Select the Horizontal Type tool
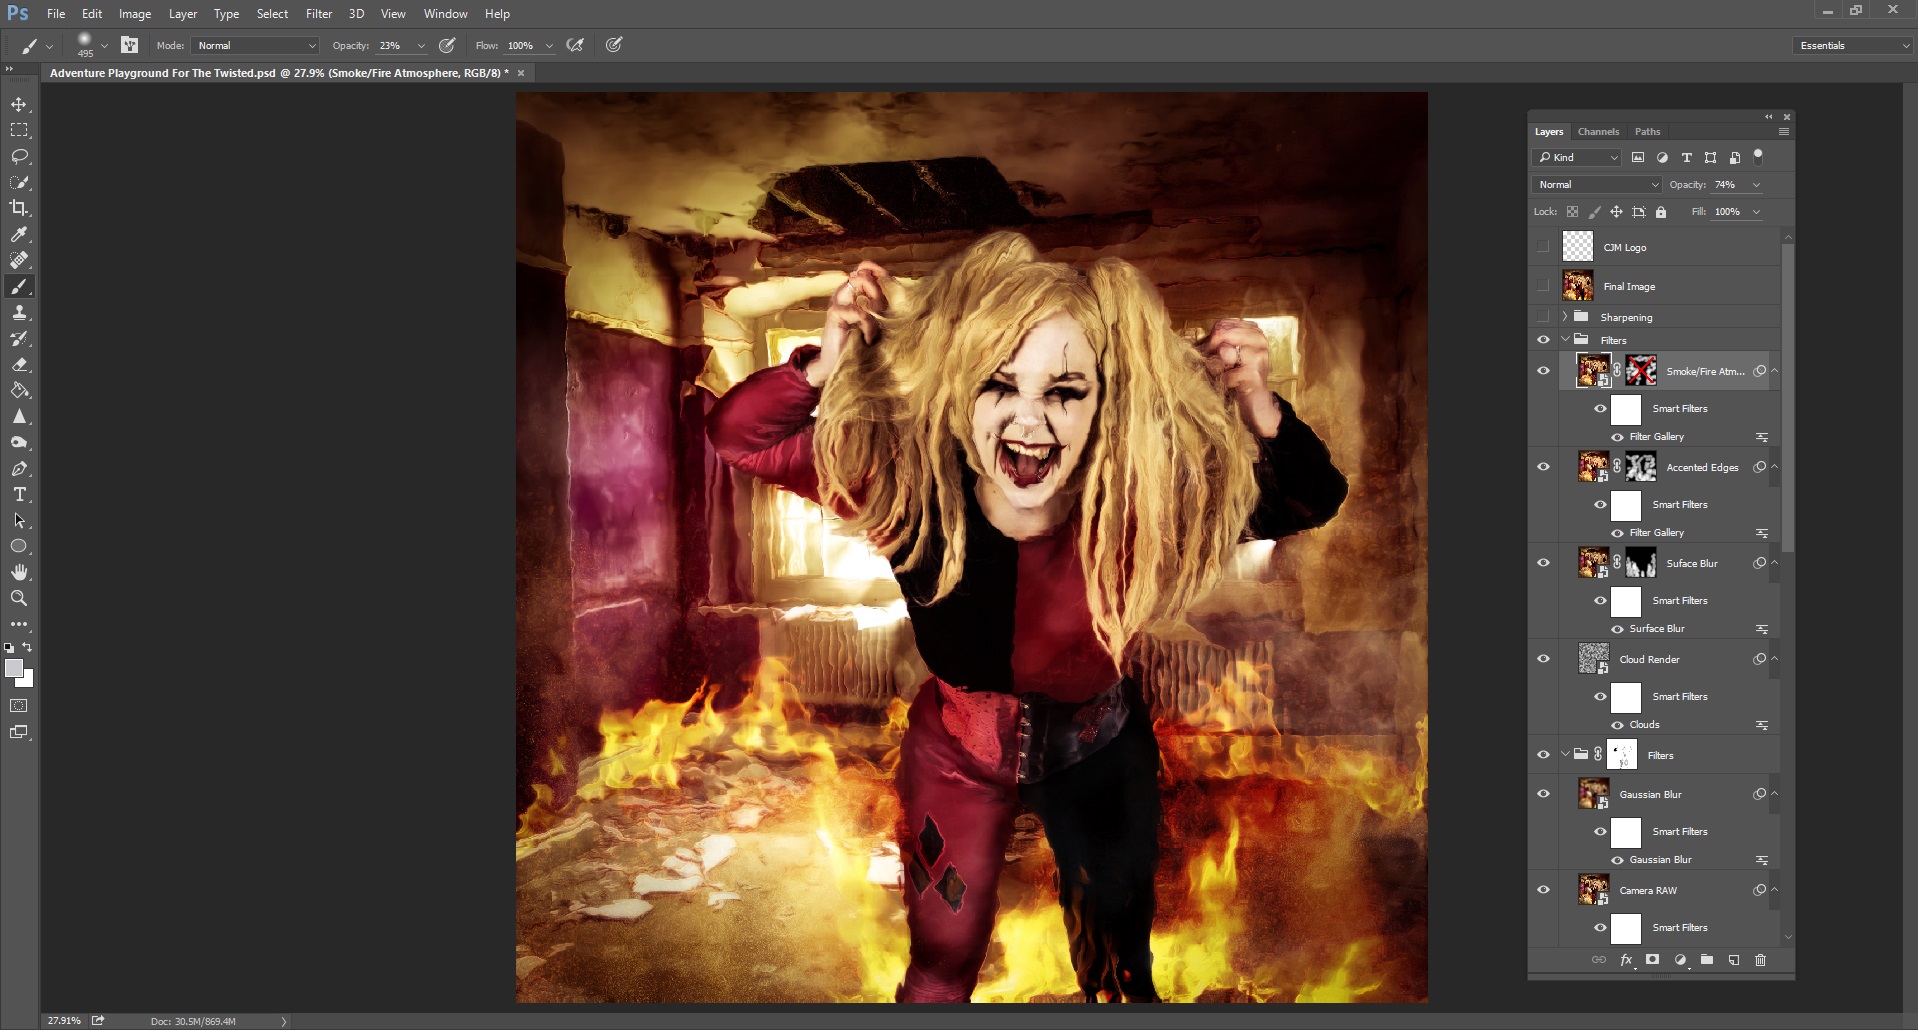 [x=19, y=495]
